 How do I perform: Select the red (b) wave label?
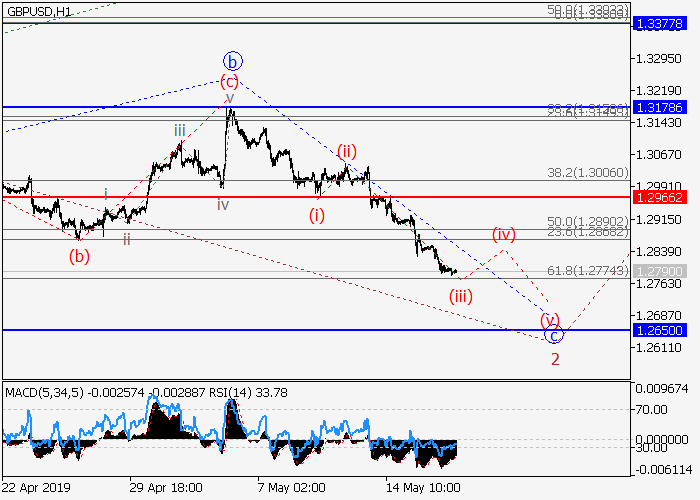click(79, 256)
